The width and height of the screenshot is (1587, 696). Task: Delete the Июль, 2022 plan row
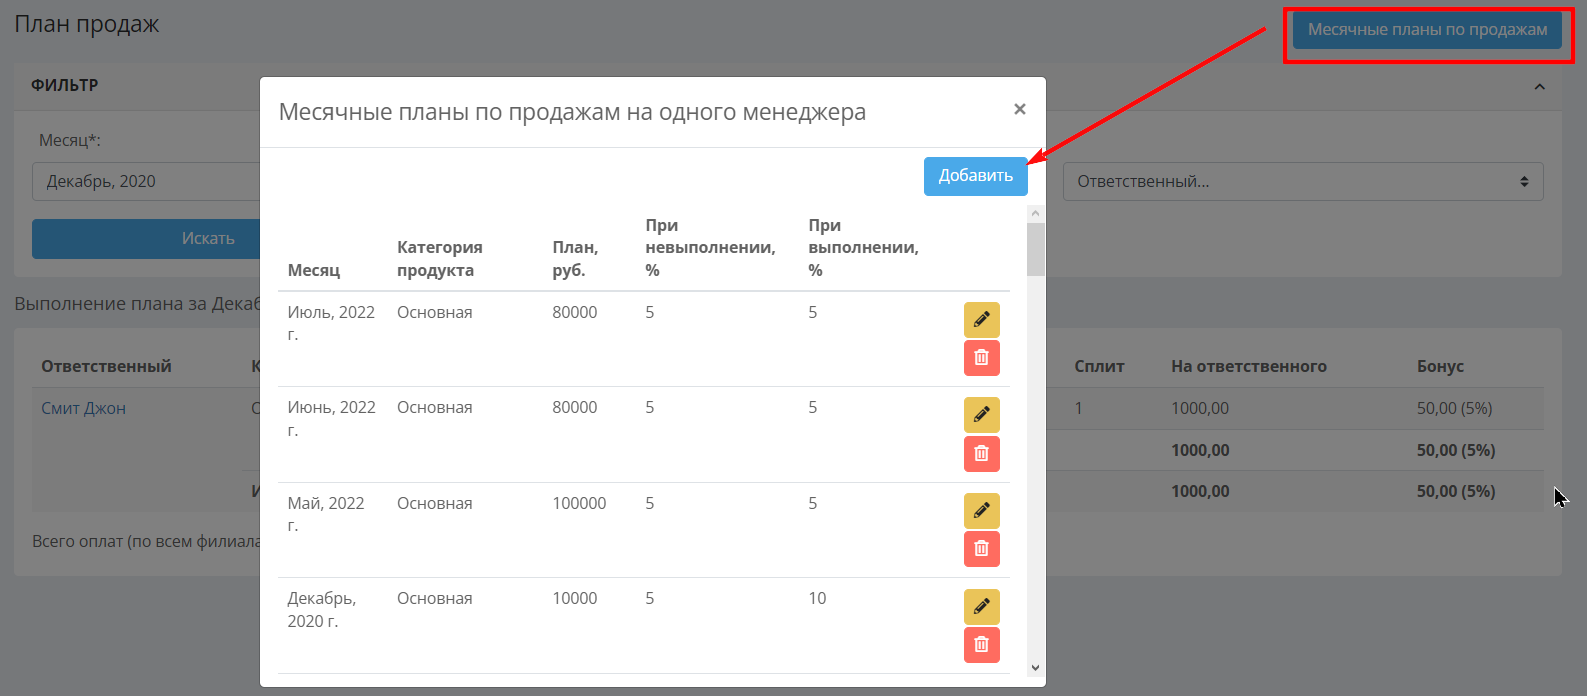coord(981,358)
